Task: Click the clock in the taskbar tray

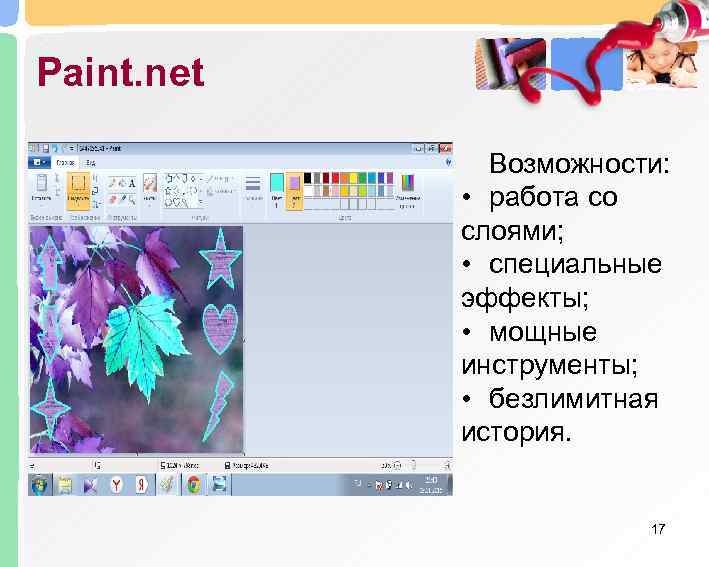Action: point(431,485)
